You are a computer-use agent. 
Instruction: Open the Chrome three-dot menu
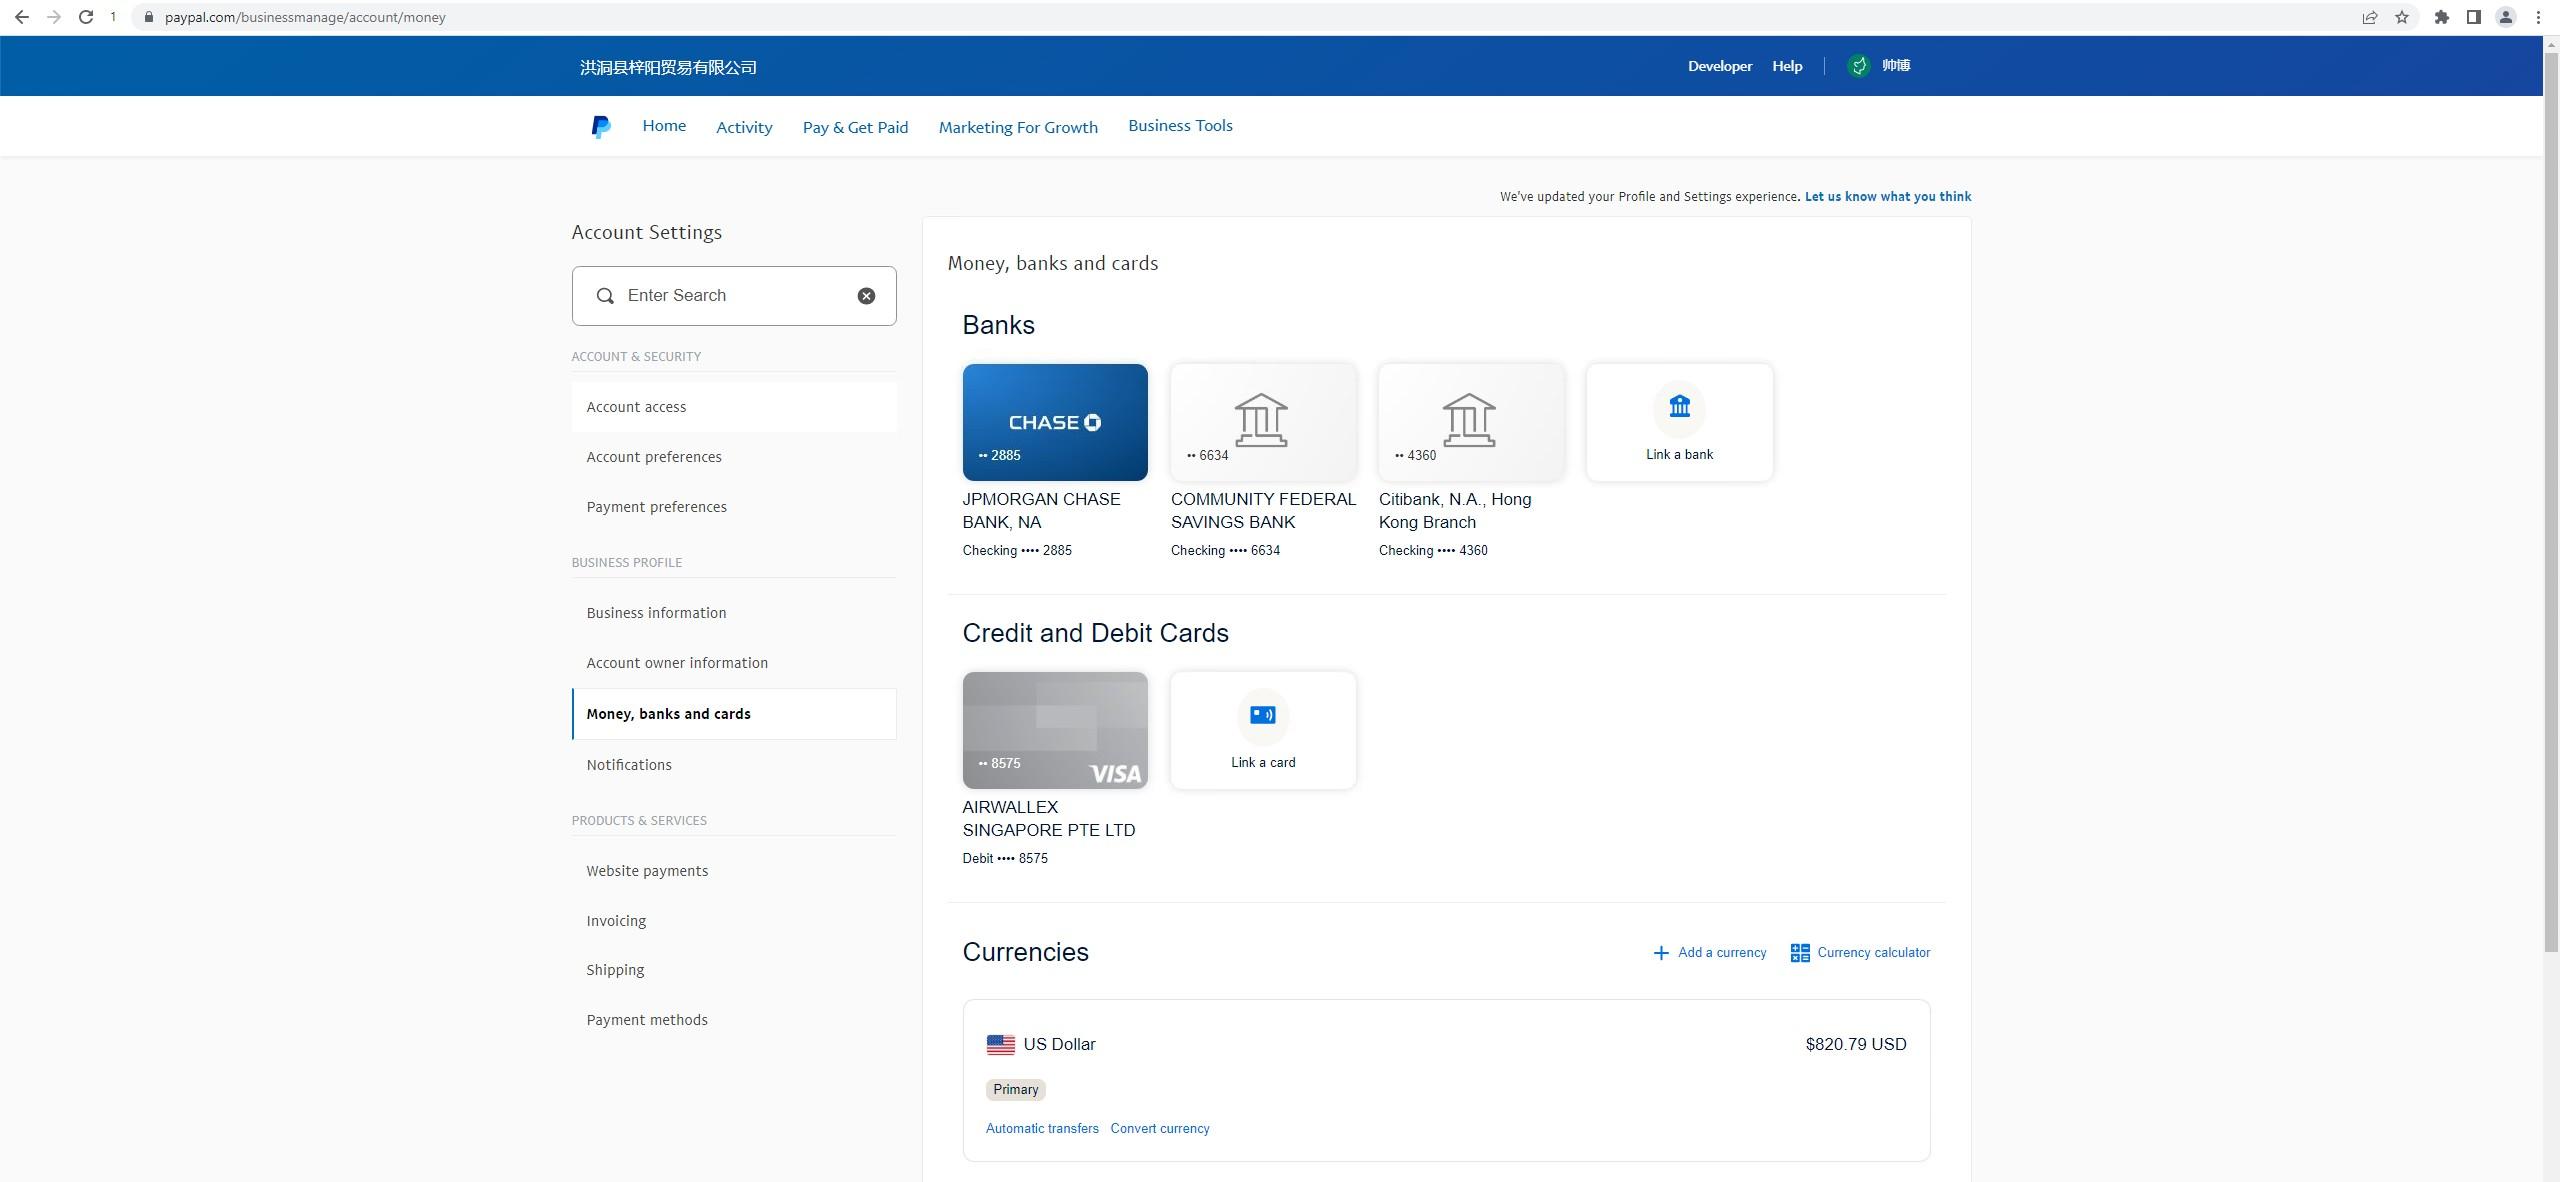[2538, 17]
